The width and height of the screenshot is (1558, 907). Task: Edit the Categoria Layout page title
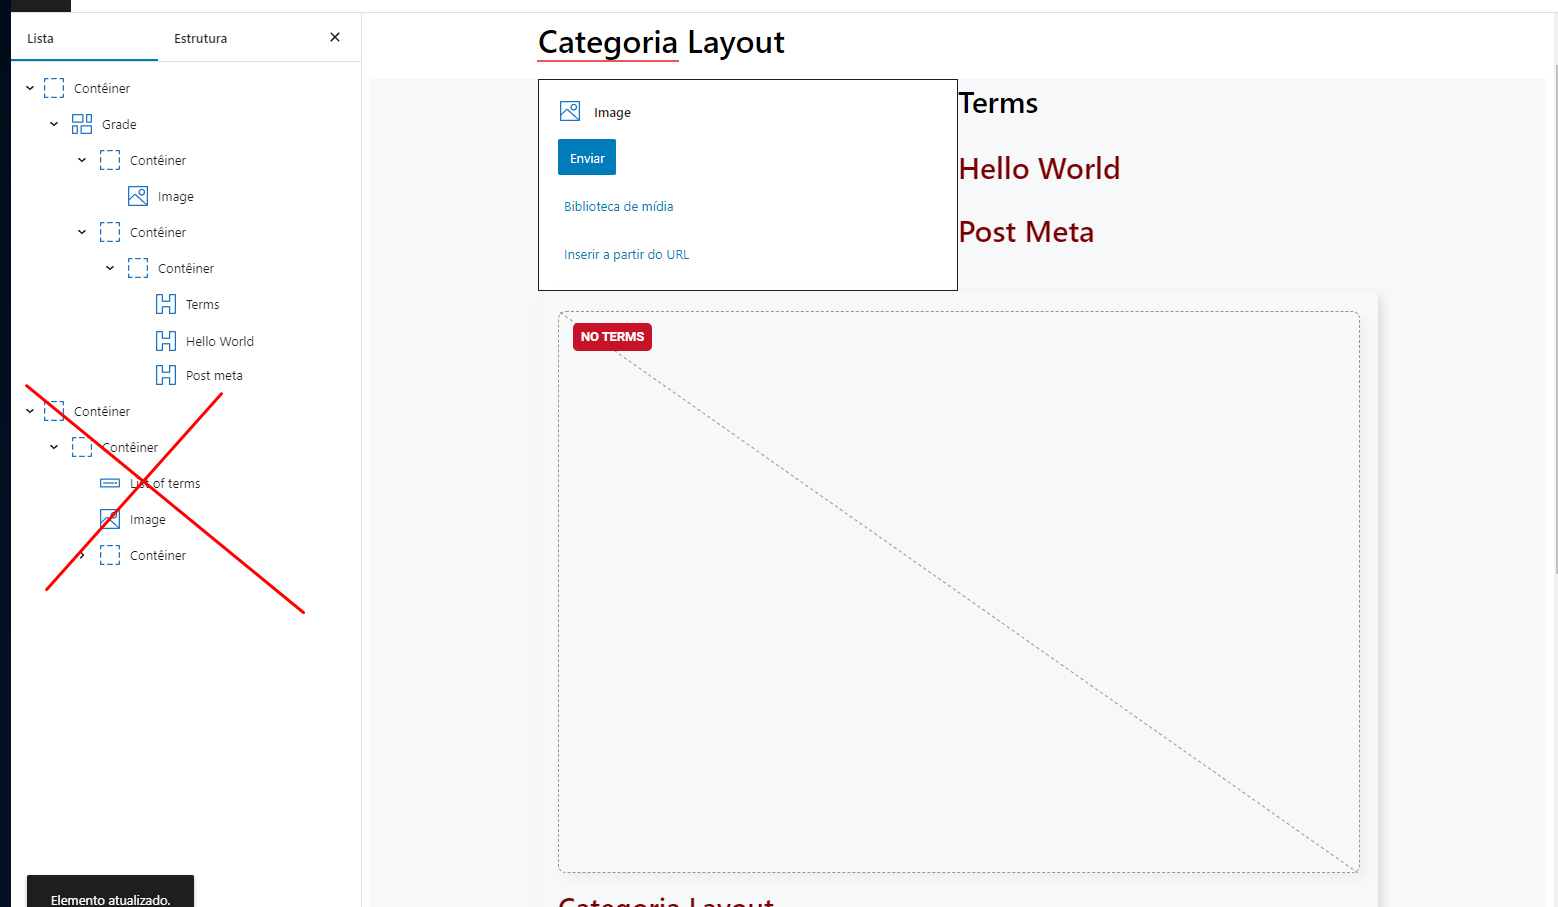click(x=661, y=42)
